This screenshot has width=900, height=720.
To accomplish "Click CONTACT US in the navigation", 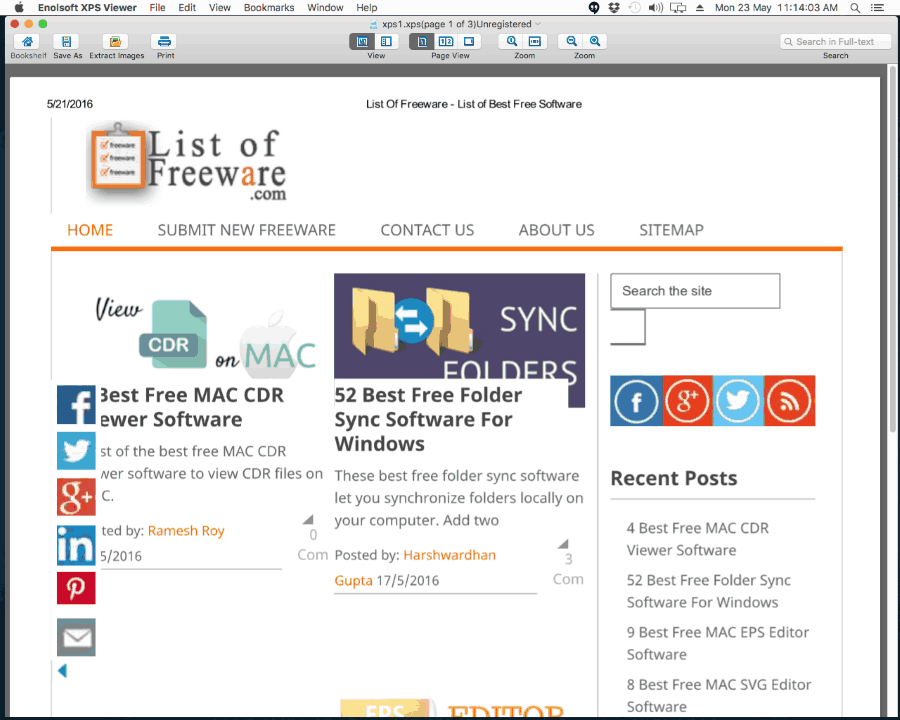I will [x=427, y=230].
